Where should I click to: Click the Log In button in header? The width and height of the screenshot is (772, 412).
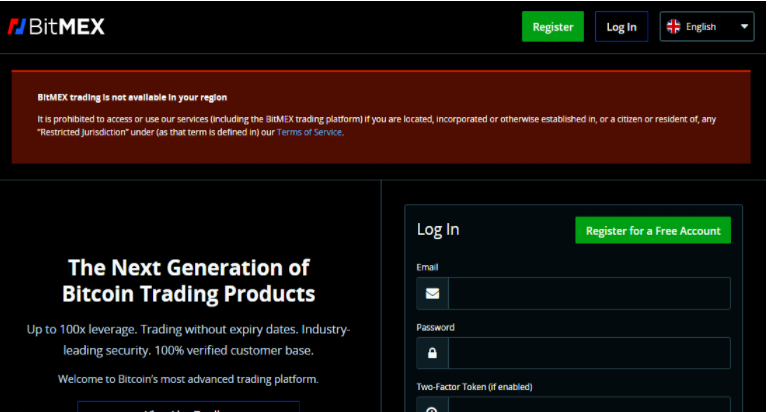[x=621, y=27]
